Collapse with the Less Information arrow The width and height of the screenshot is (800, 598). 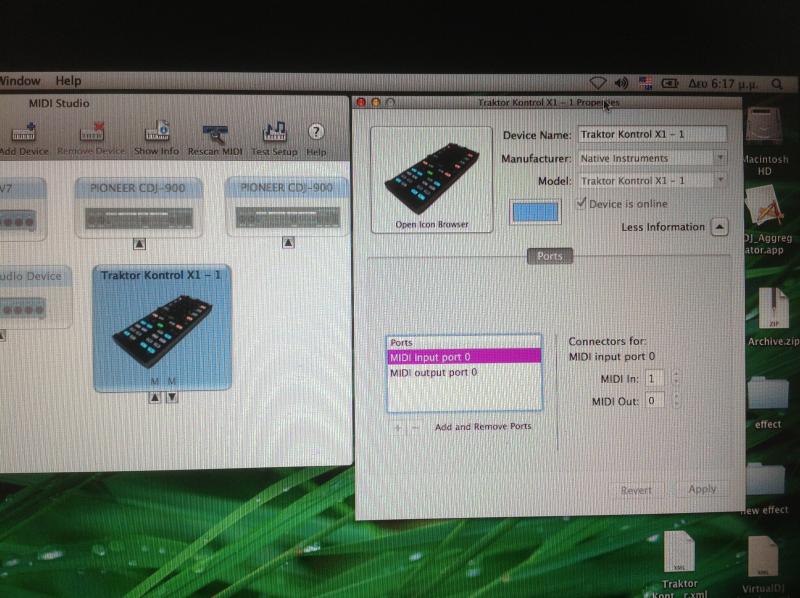click(x=719, y=227)
